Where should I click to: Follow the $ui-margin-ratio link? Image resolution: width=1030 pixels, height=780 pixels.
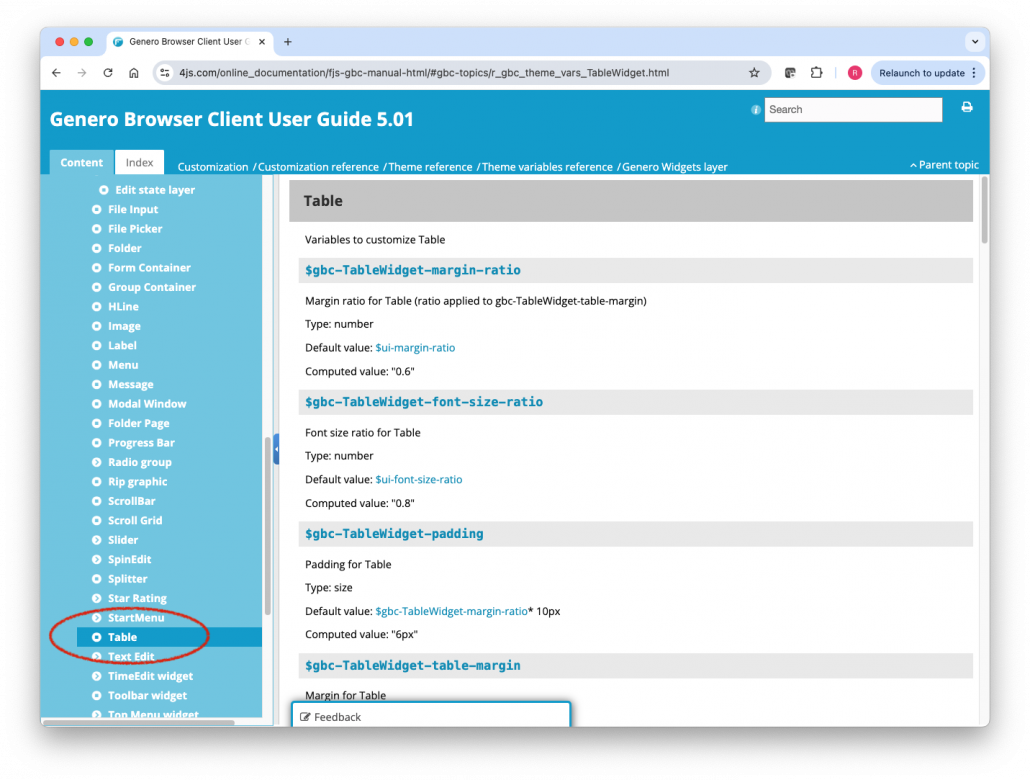click(x=415, y=348)
